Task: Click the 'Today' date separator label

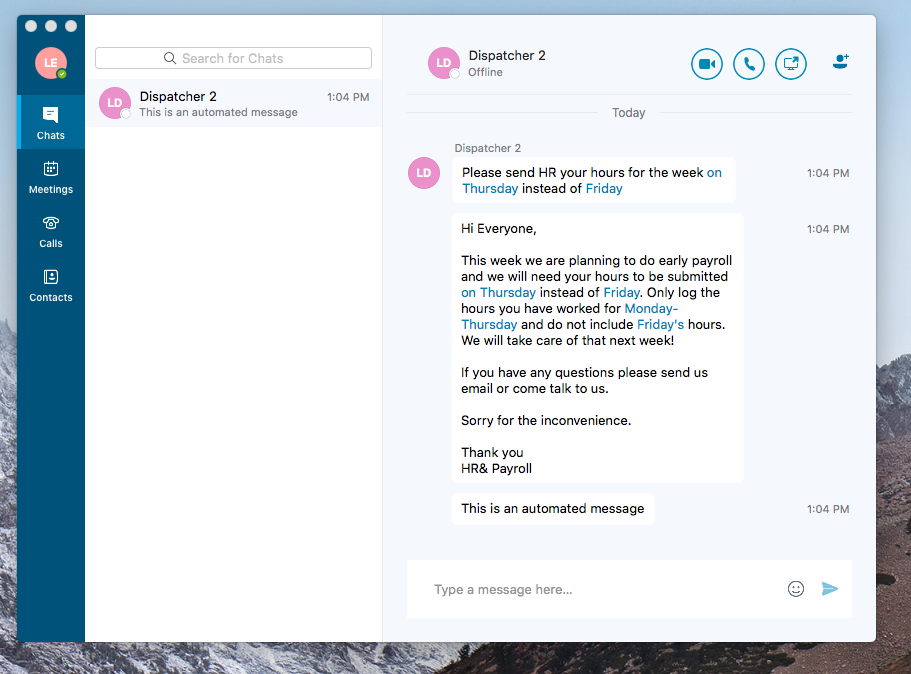Action: 628,113
